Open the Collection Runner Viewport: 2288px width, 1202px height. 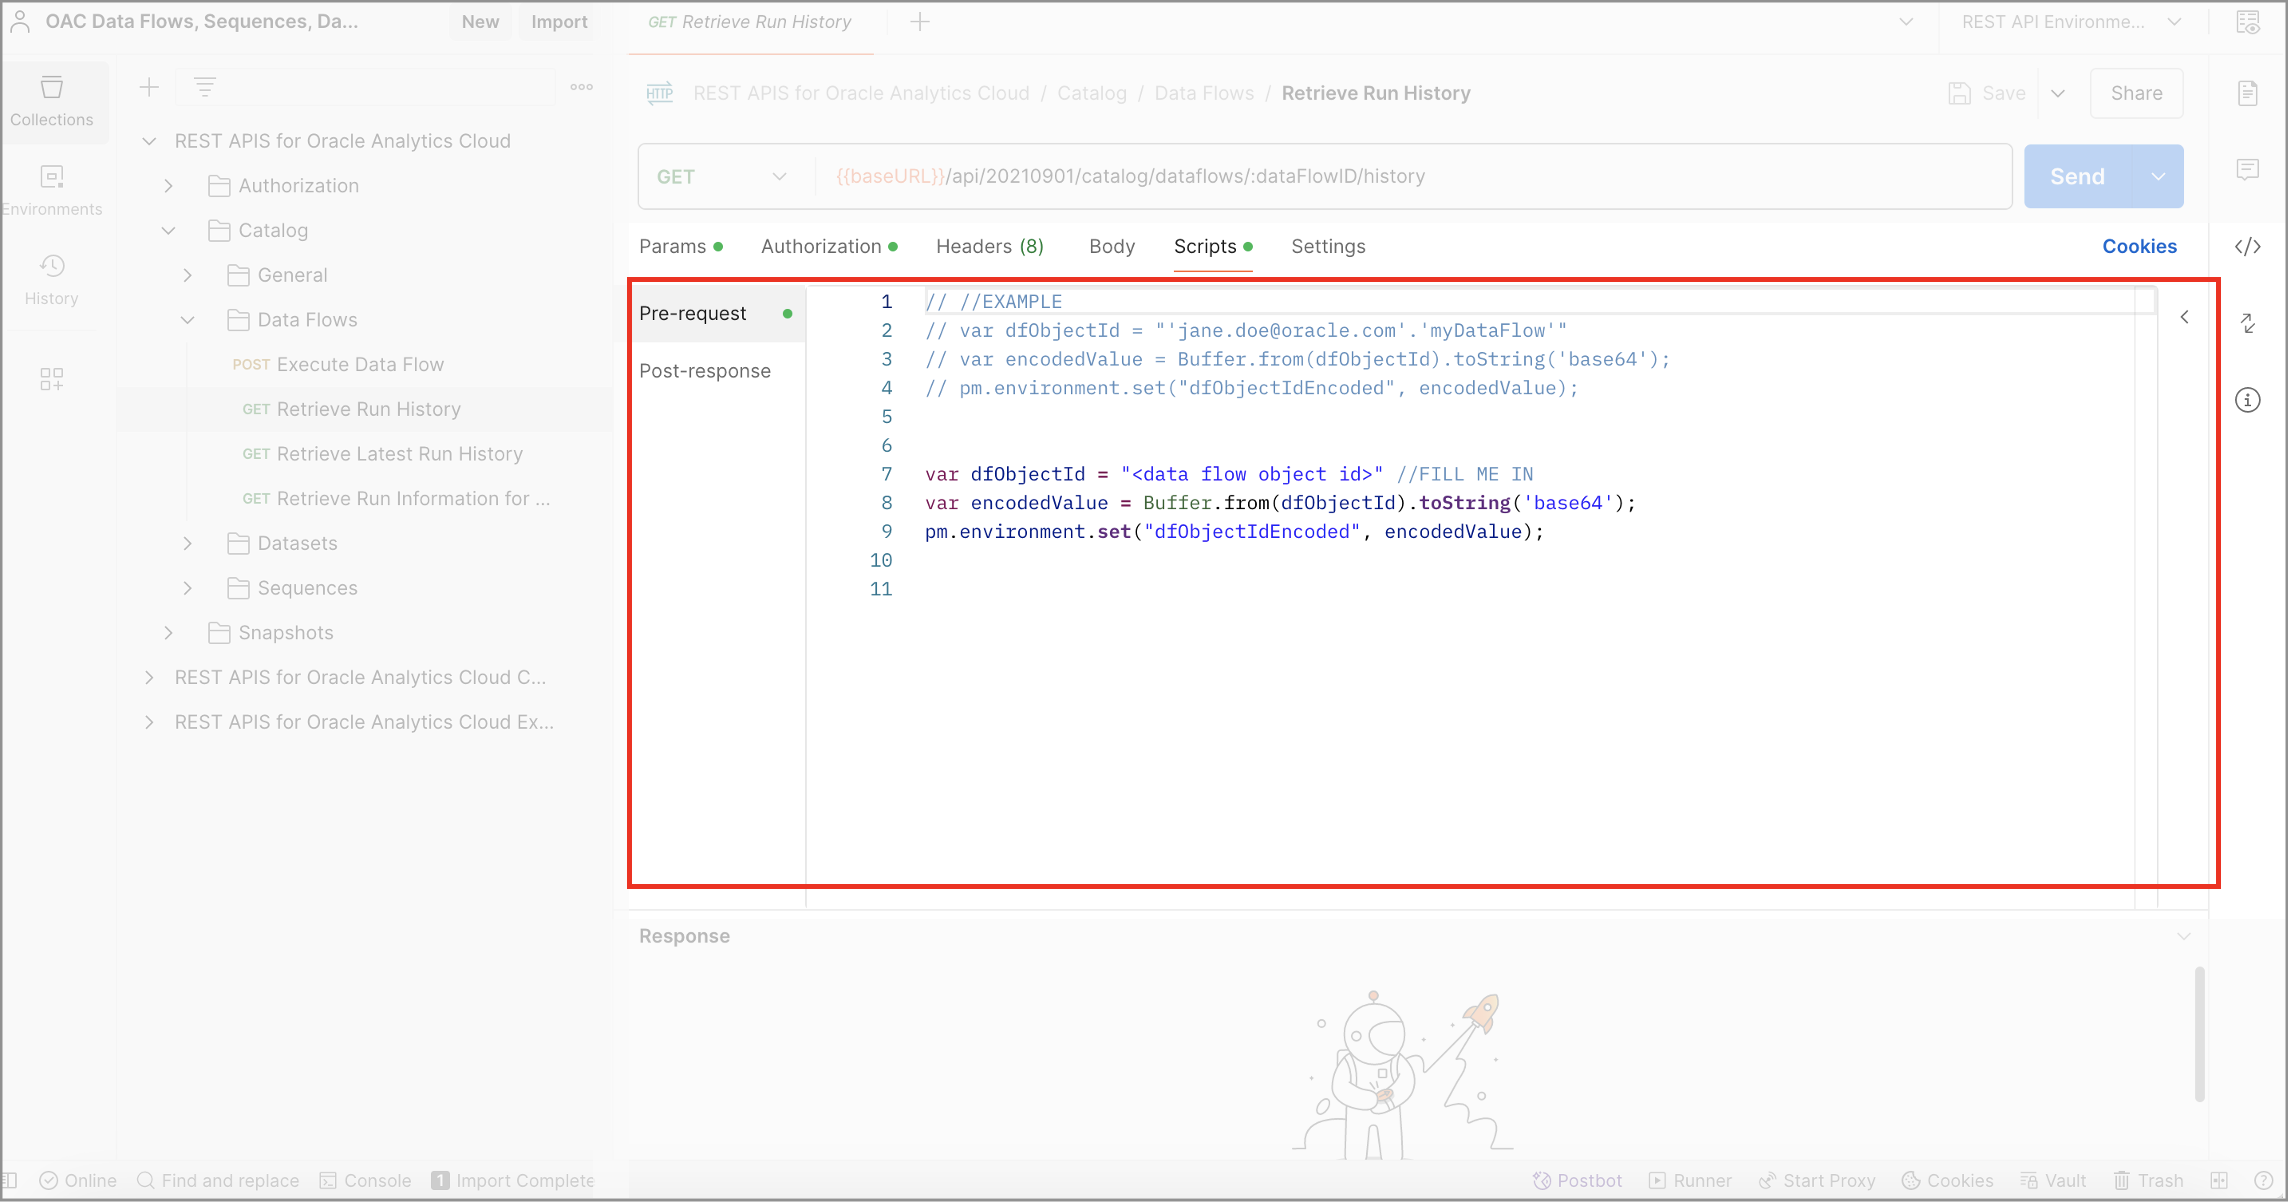click(x=1690, y=1180)
